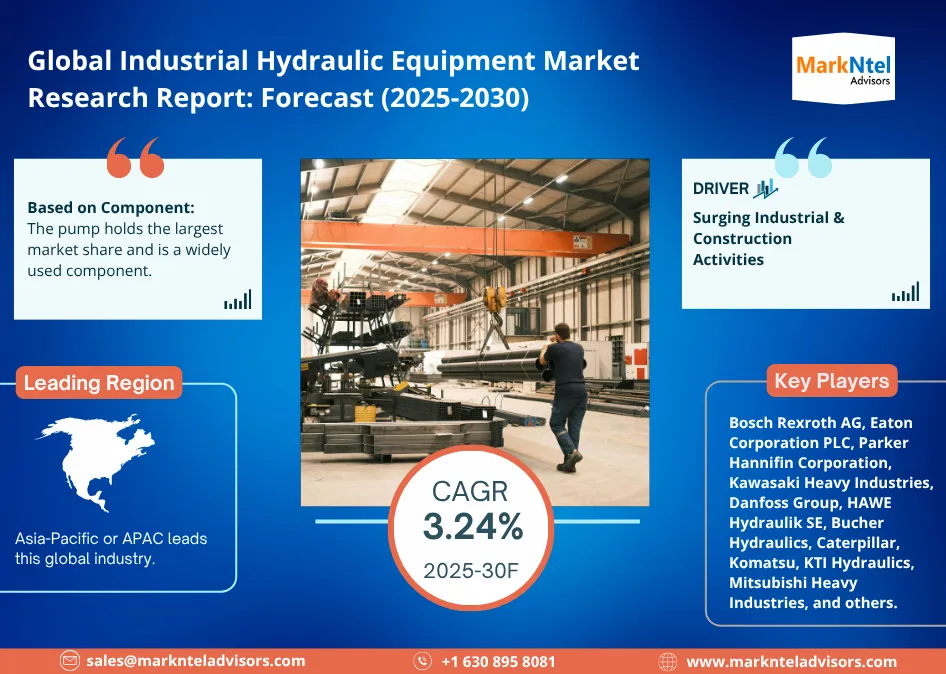946x674 pixels.
Task: Click the factory warehouse photo
Action: pos(475,300)
